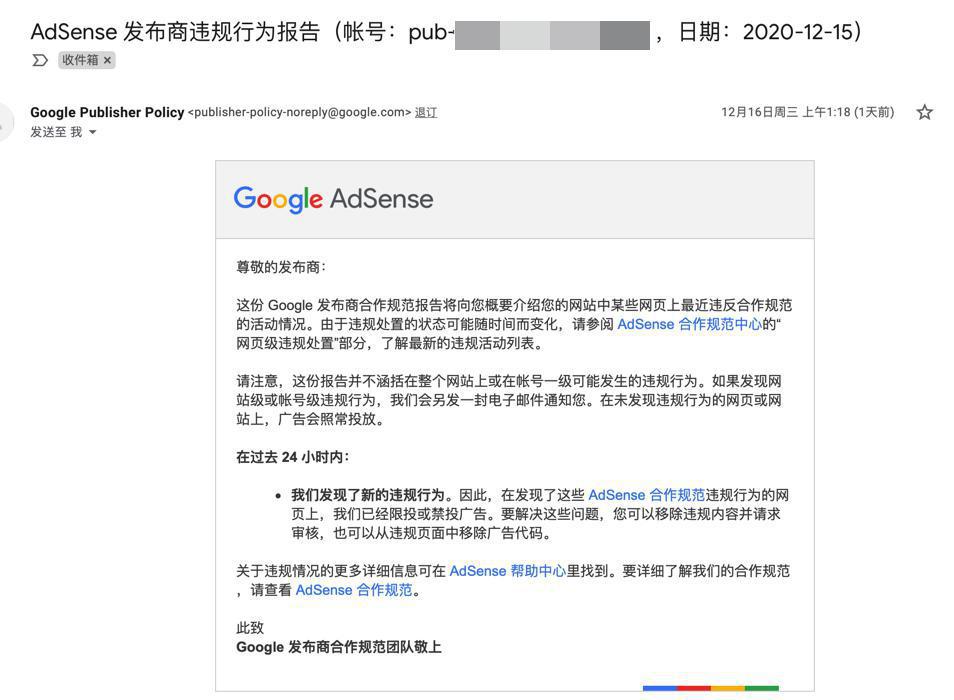Viewport: 954px width, 700px height.
Task: Expand recipient details arrow beside 发送至 我
Action: point(93,132)
